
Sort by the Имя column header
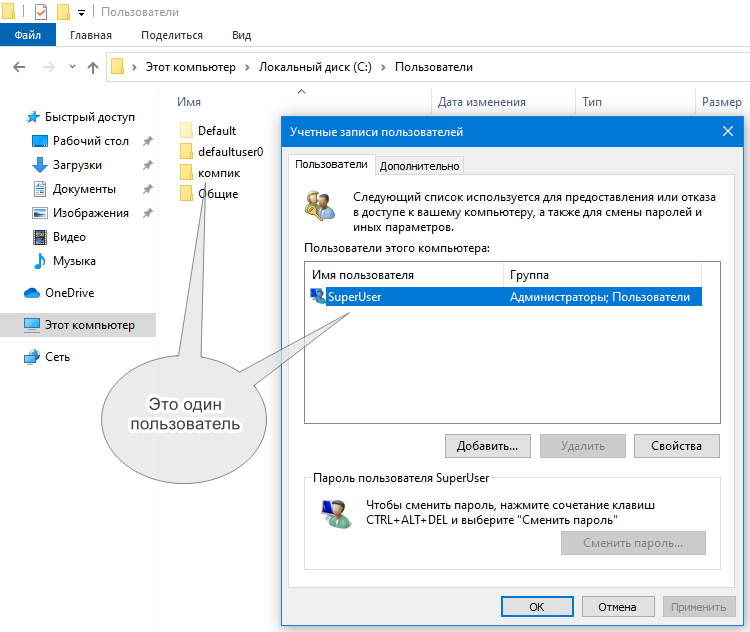pos(189,102)
